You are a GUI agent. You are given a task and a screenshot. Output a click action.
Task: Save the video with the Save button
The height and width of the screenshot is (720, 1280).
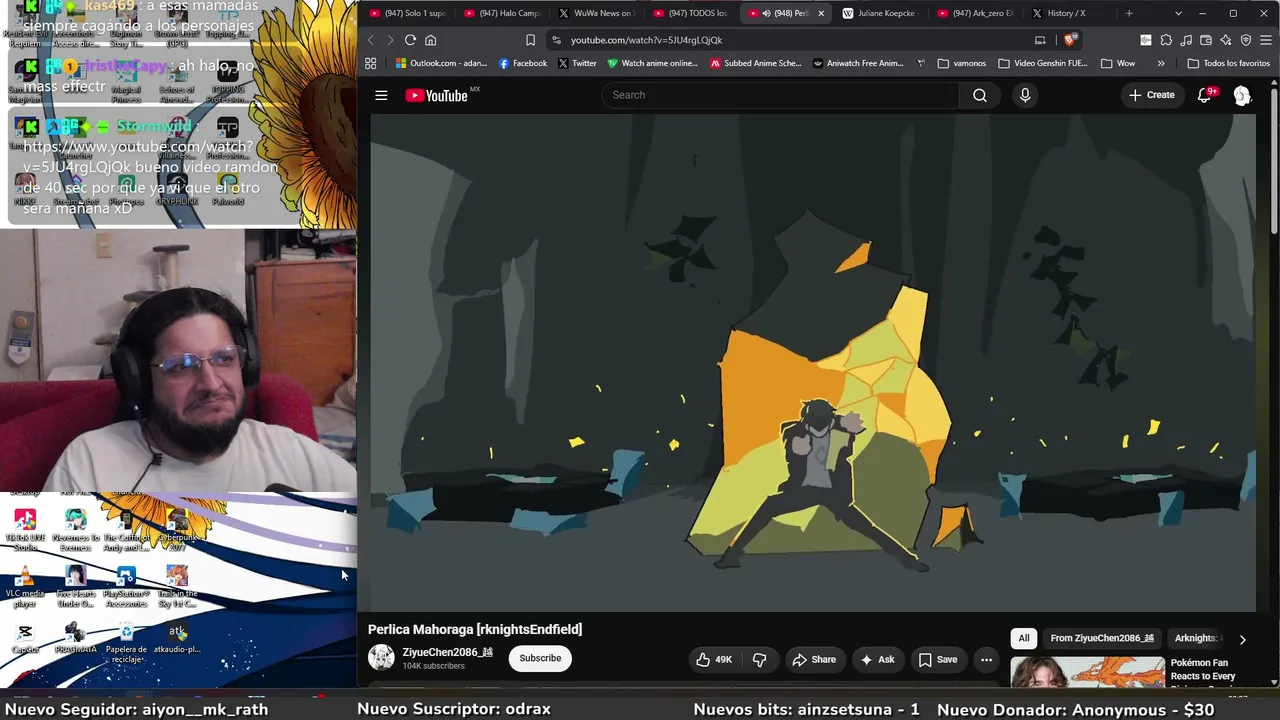(938, 659)
